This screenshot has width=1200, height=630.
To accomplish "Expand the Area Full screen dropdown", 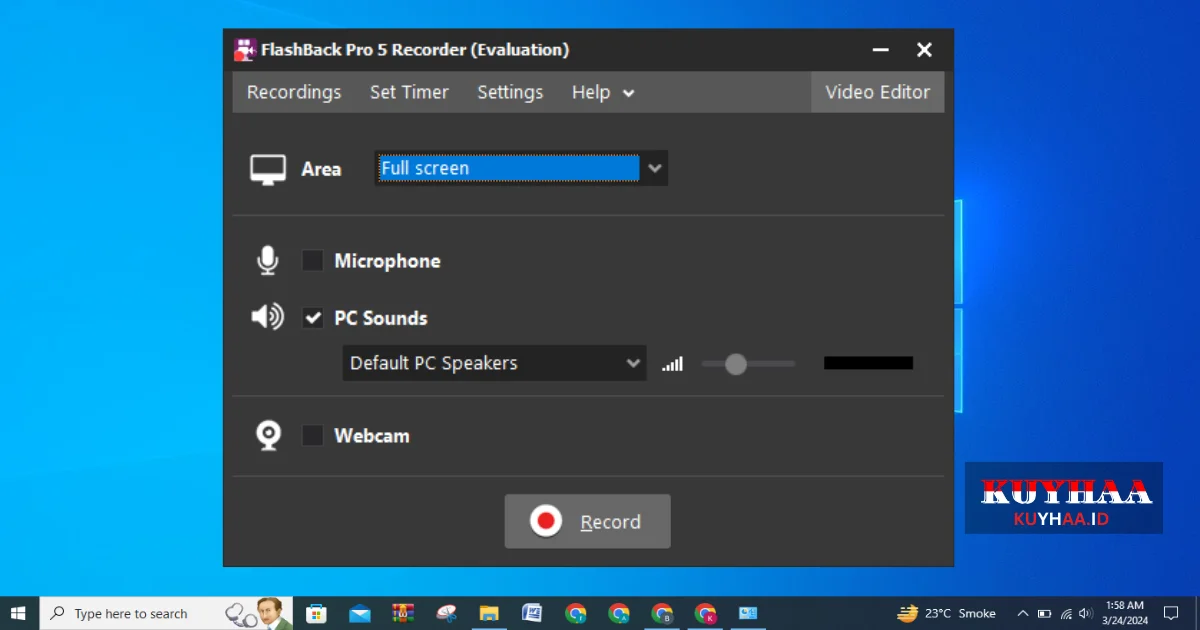I will click(655, 169).
